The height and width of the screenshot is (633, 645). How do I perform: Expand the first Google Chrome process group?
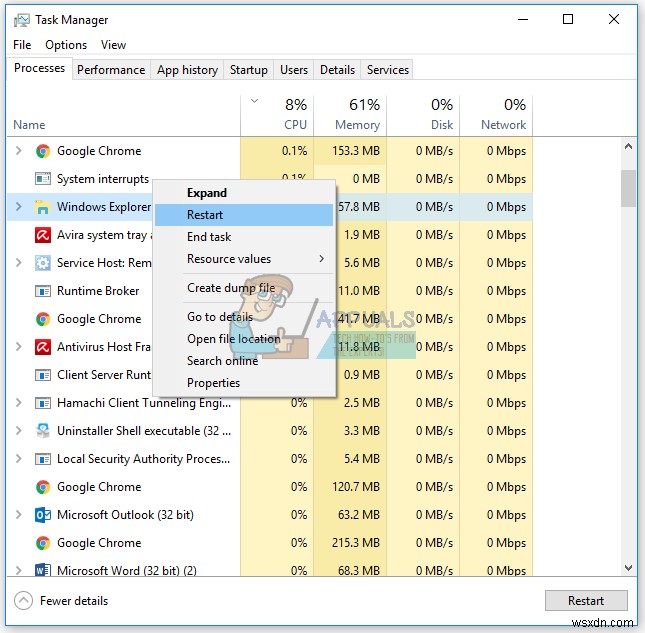tap(19, 151)
